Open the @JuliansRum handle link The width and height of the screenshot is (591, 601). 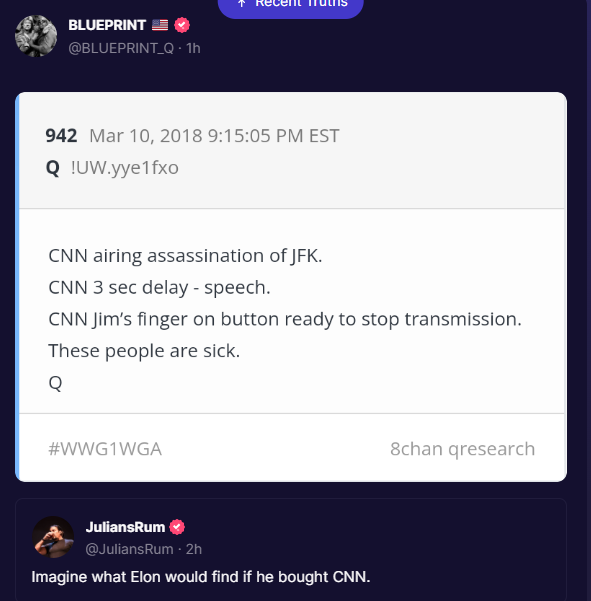tap(129, 549)
